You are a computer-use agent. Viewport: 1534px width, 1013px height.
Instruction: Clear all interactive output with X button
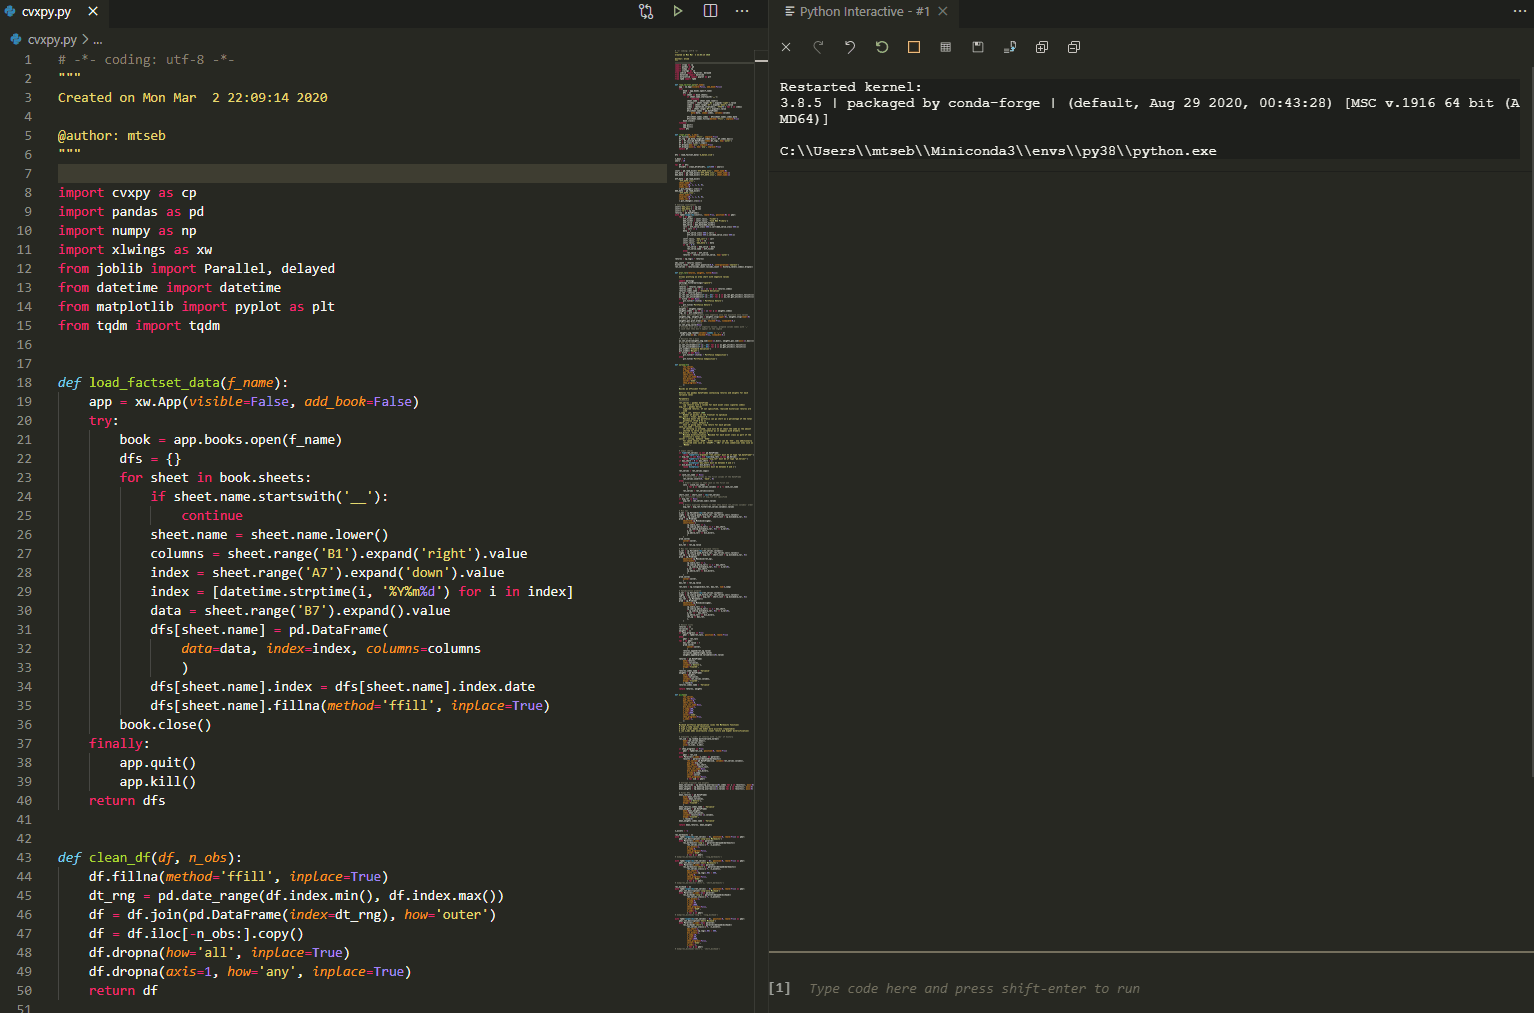point(785,46)
